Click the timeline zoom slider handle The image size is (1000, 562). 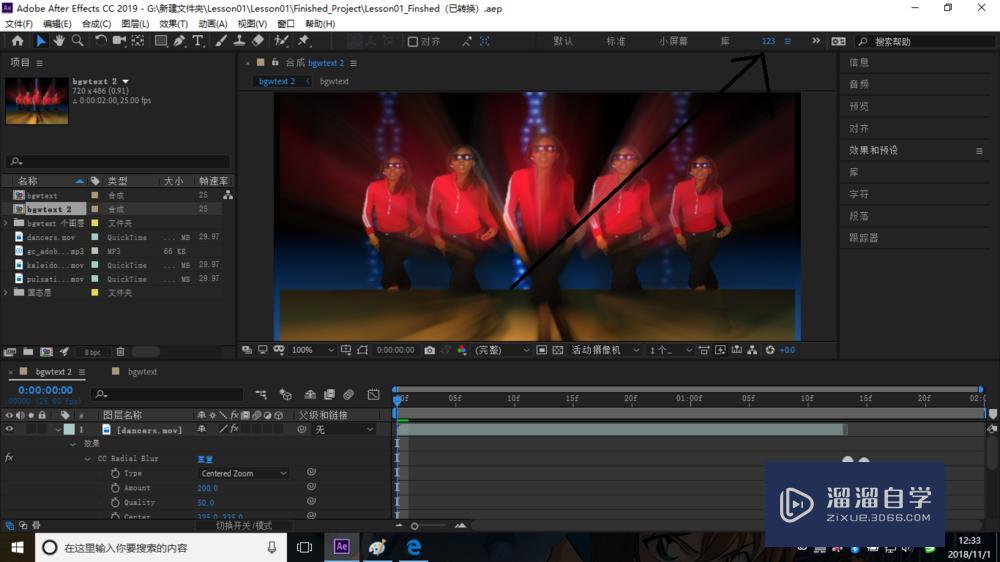pos(415,526)
